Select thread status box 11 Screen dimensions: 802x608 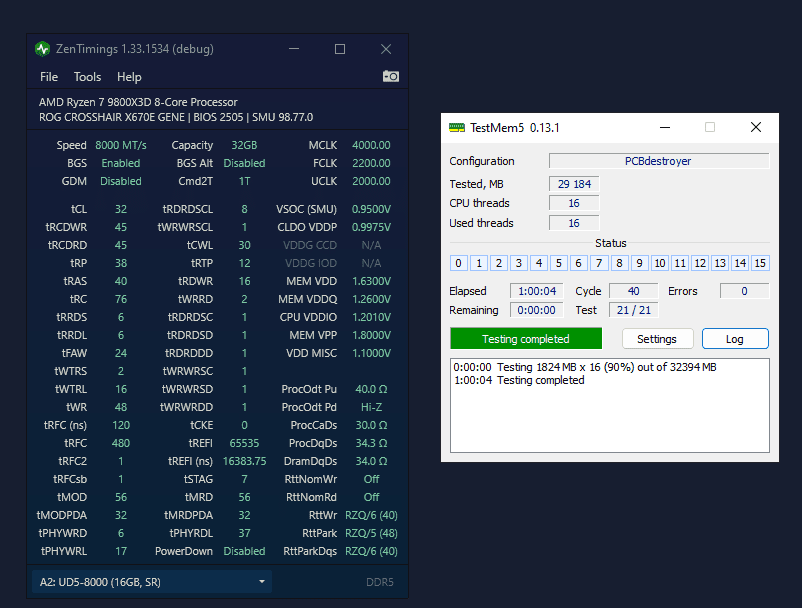click(680, 263)
